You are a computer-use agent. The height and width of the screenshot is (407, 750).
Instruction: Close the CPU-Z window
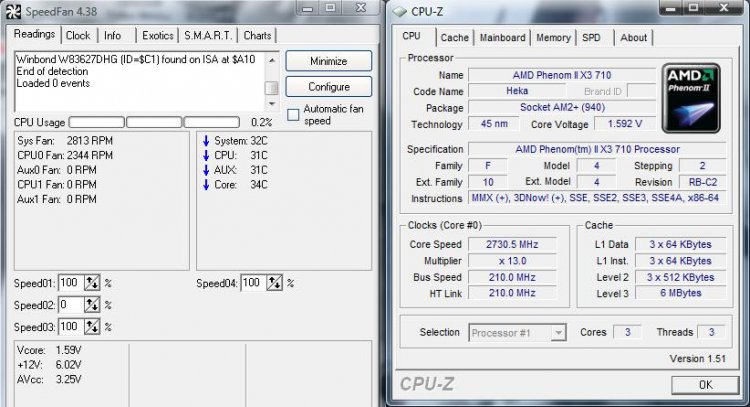(724, 7)
